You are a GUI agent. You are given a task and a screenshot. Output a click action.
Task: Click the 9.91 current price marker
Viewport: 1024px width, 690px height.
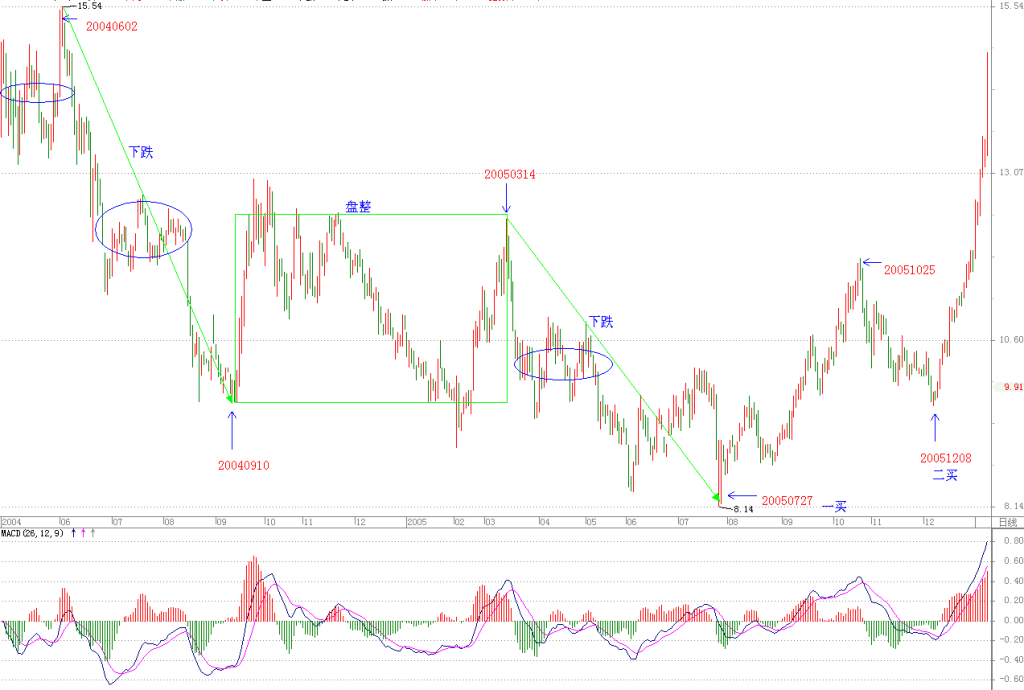point(1014,387)
